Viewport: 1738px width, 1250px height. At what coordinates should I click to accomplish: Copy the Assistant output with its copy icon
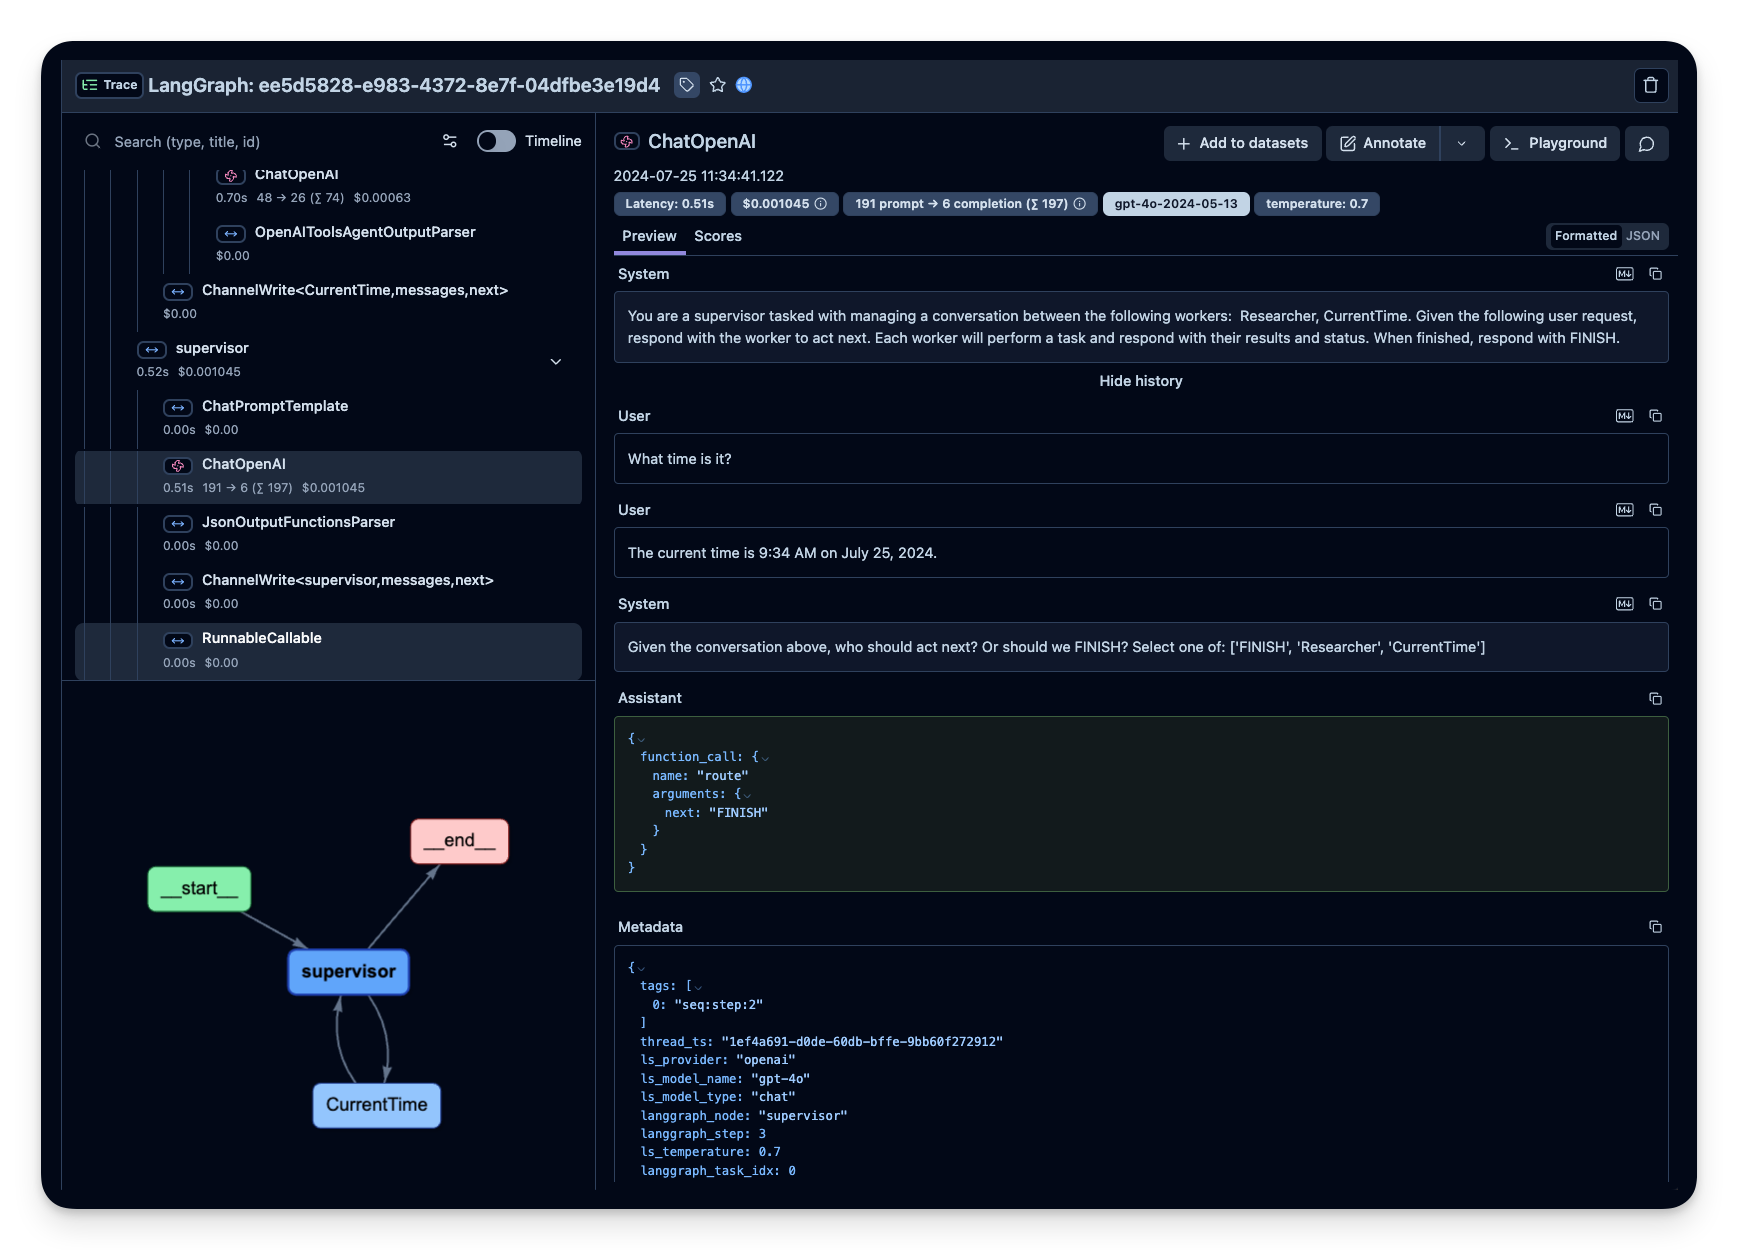tap(1656, 699)
